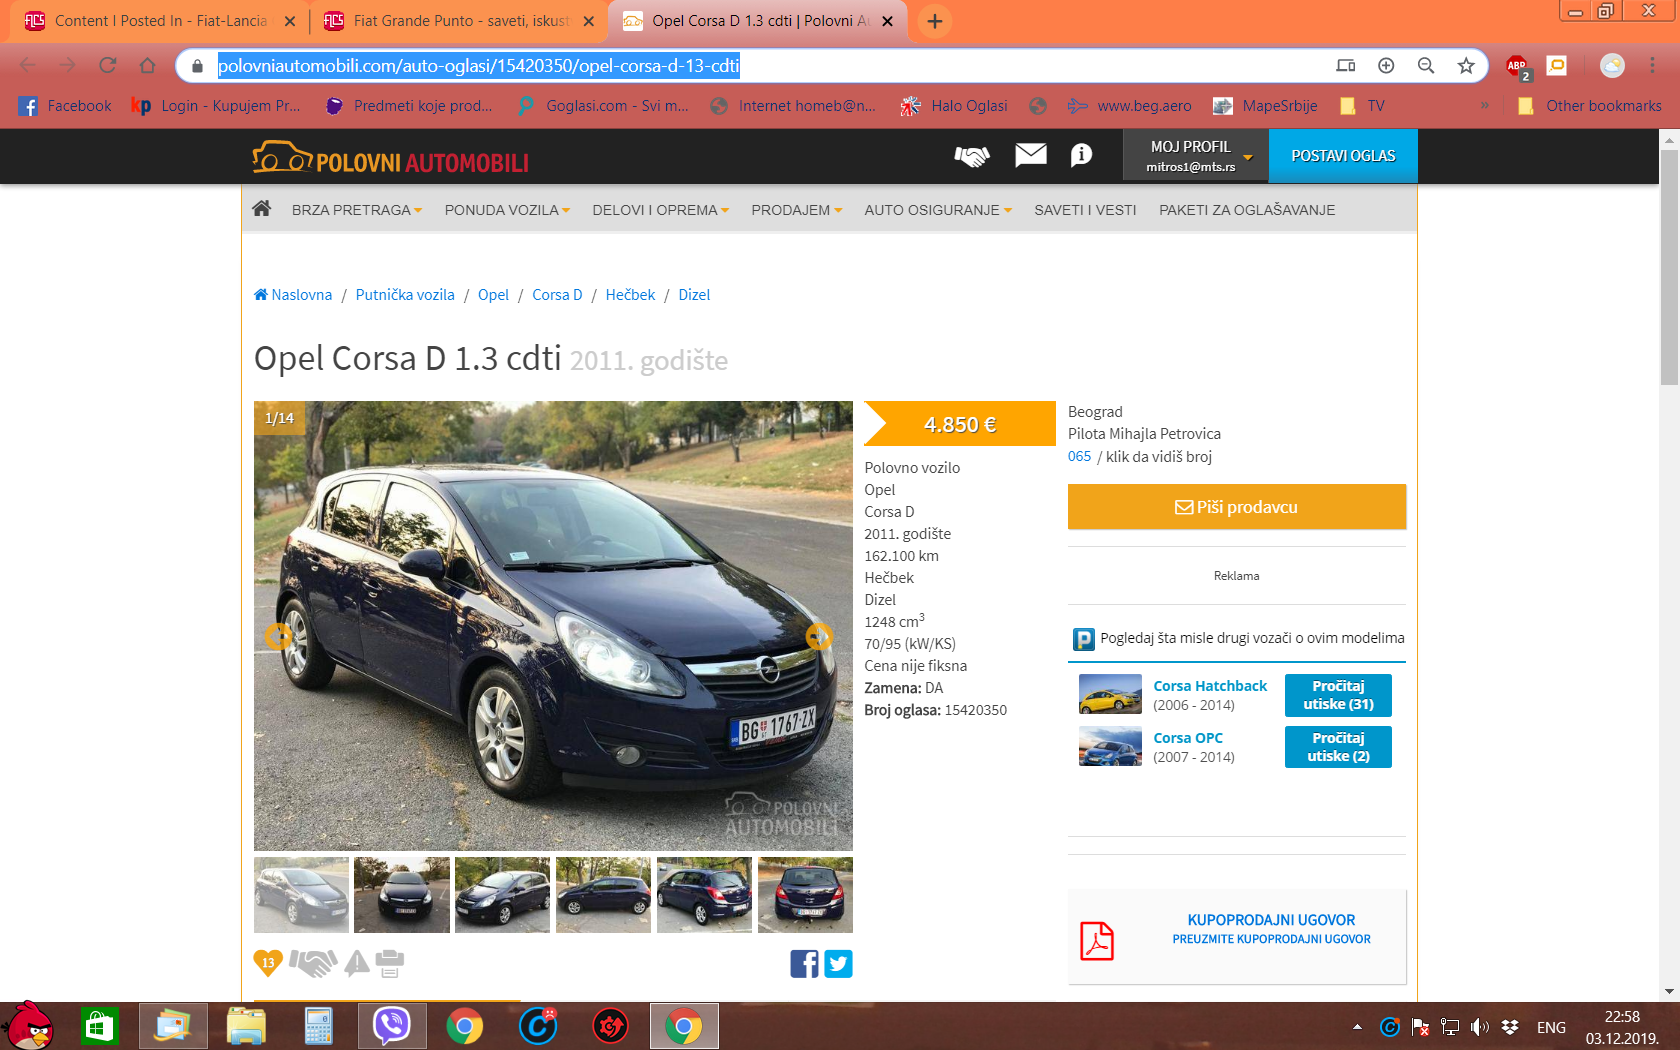The image size is (1680, 1050).
Task: Open new browser tab
Action: point(935,21)
